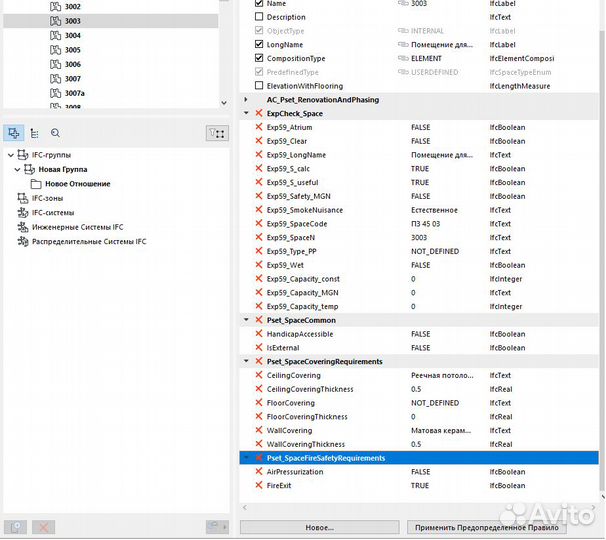
Task: Remove the Exp59_Atrium property via red X
Action: click(259, 127)
